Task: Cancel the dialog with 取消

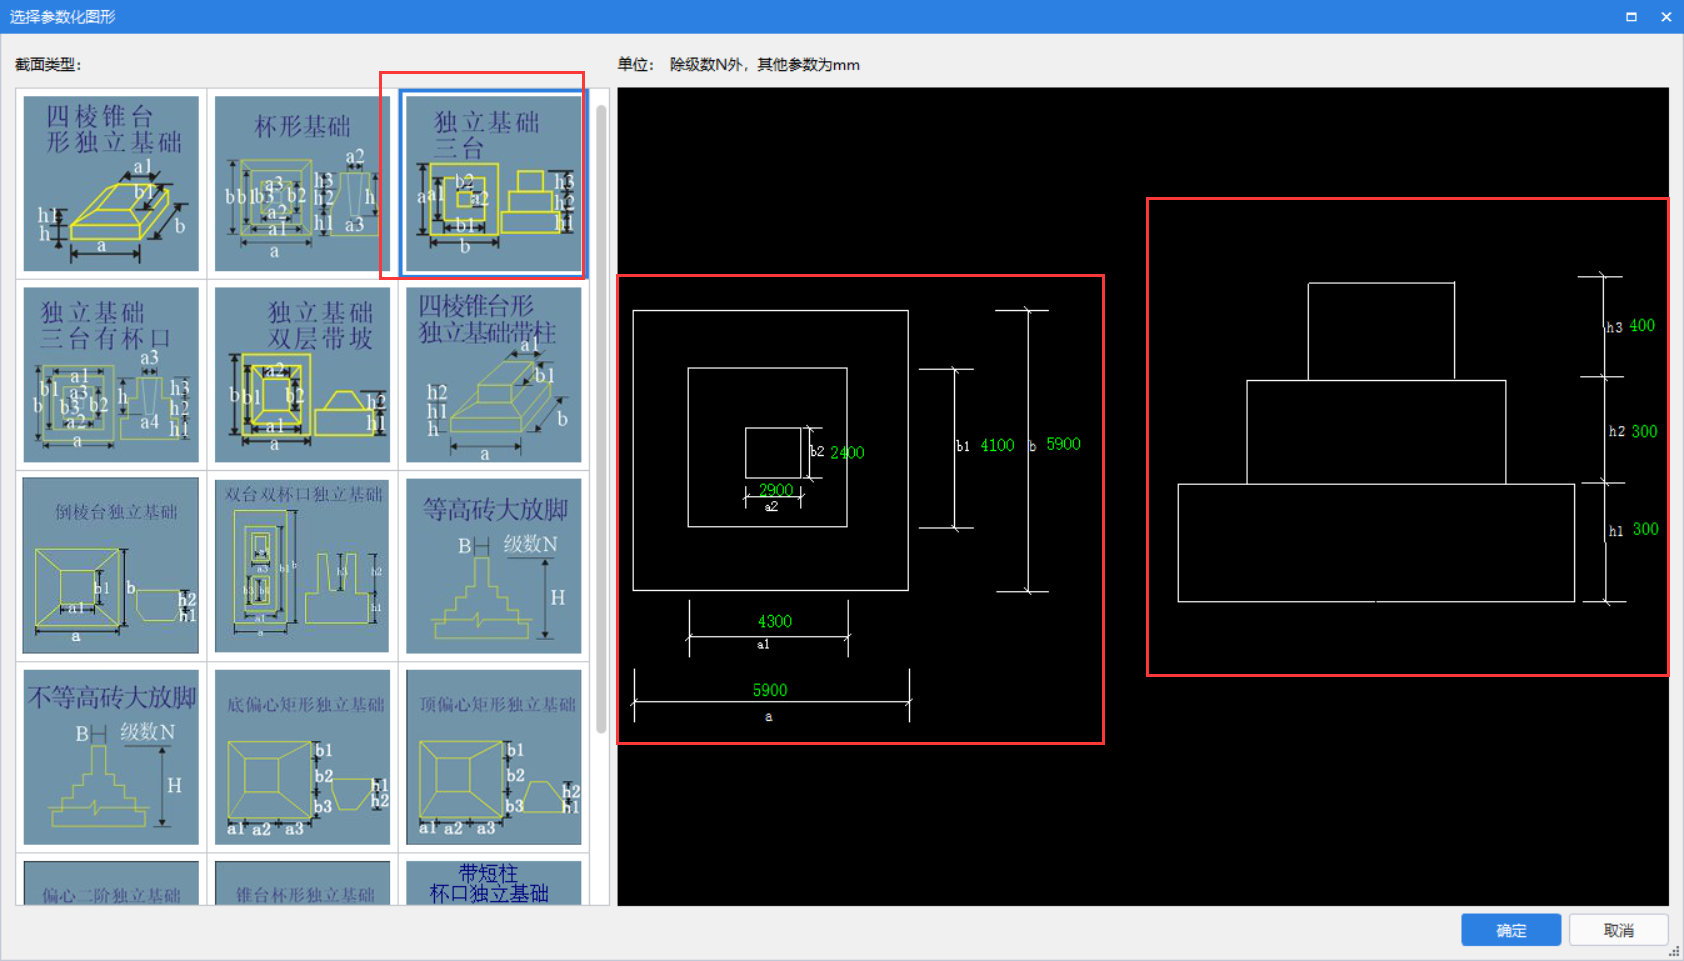Action: 1619,930
